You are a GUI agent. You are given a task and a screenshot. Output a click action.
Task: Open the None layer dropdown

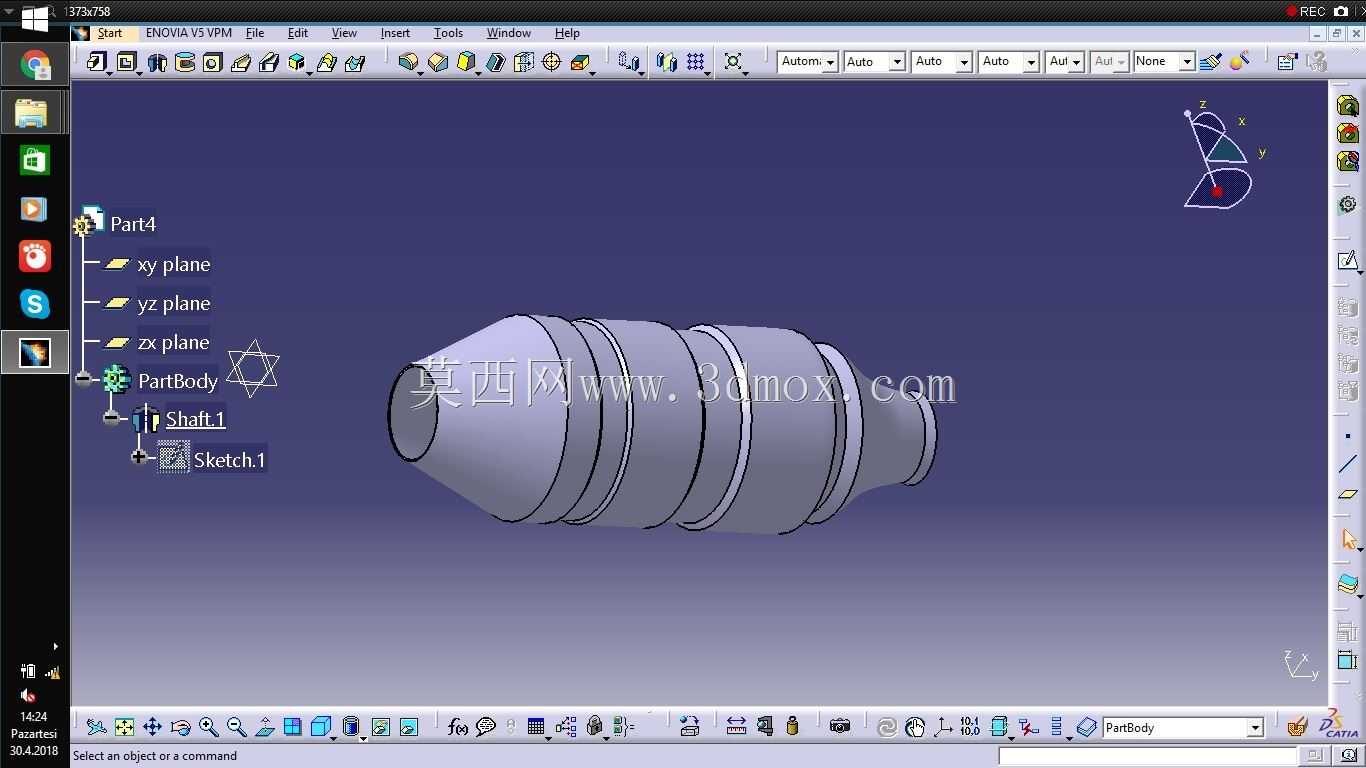[x=1186, y=62]
